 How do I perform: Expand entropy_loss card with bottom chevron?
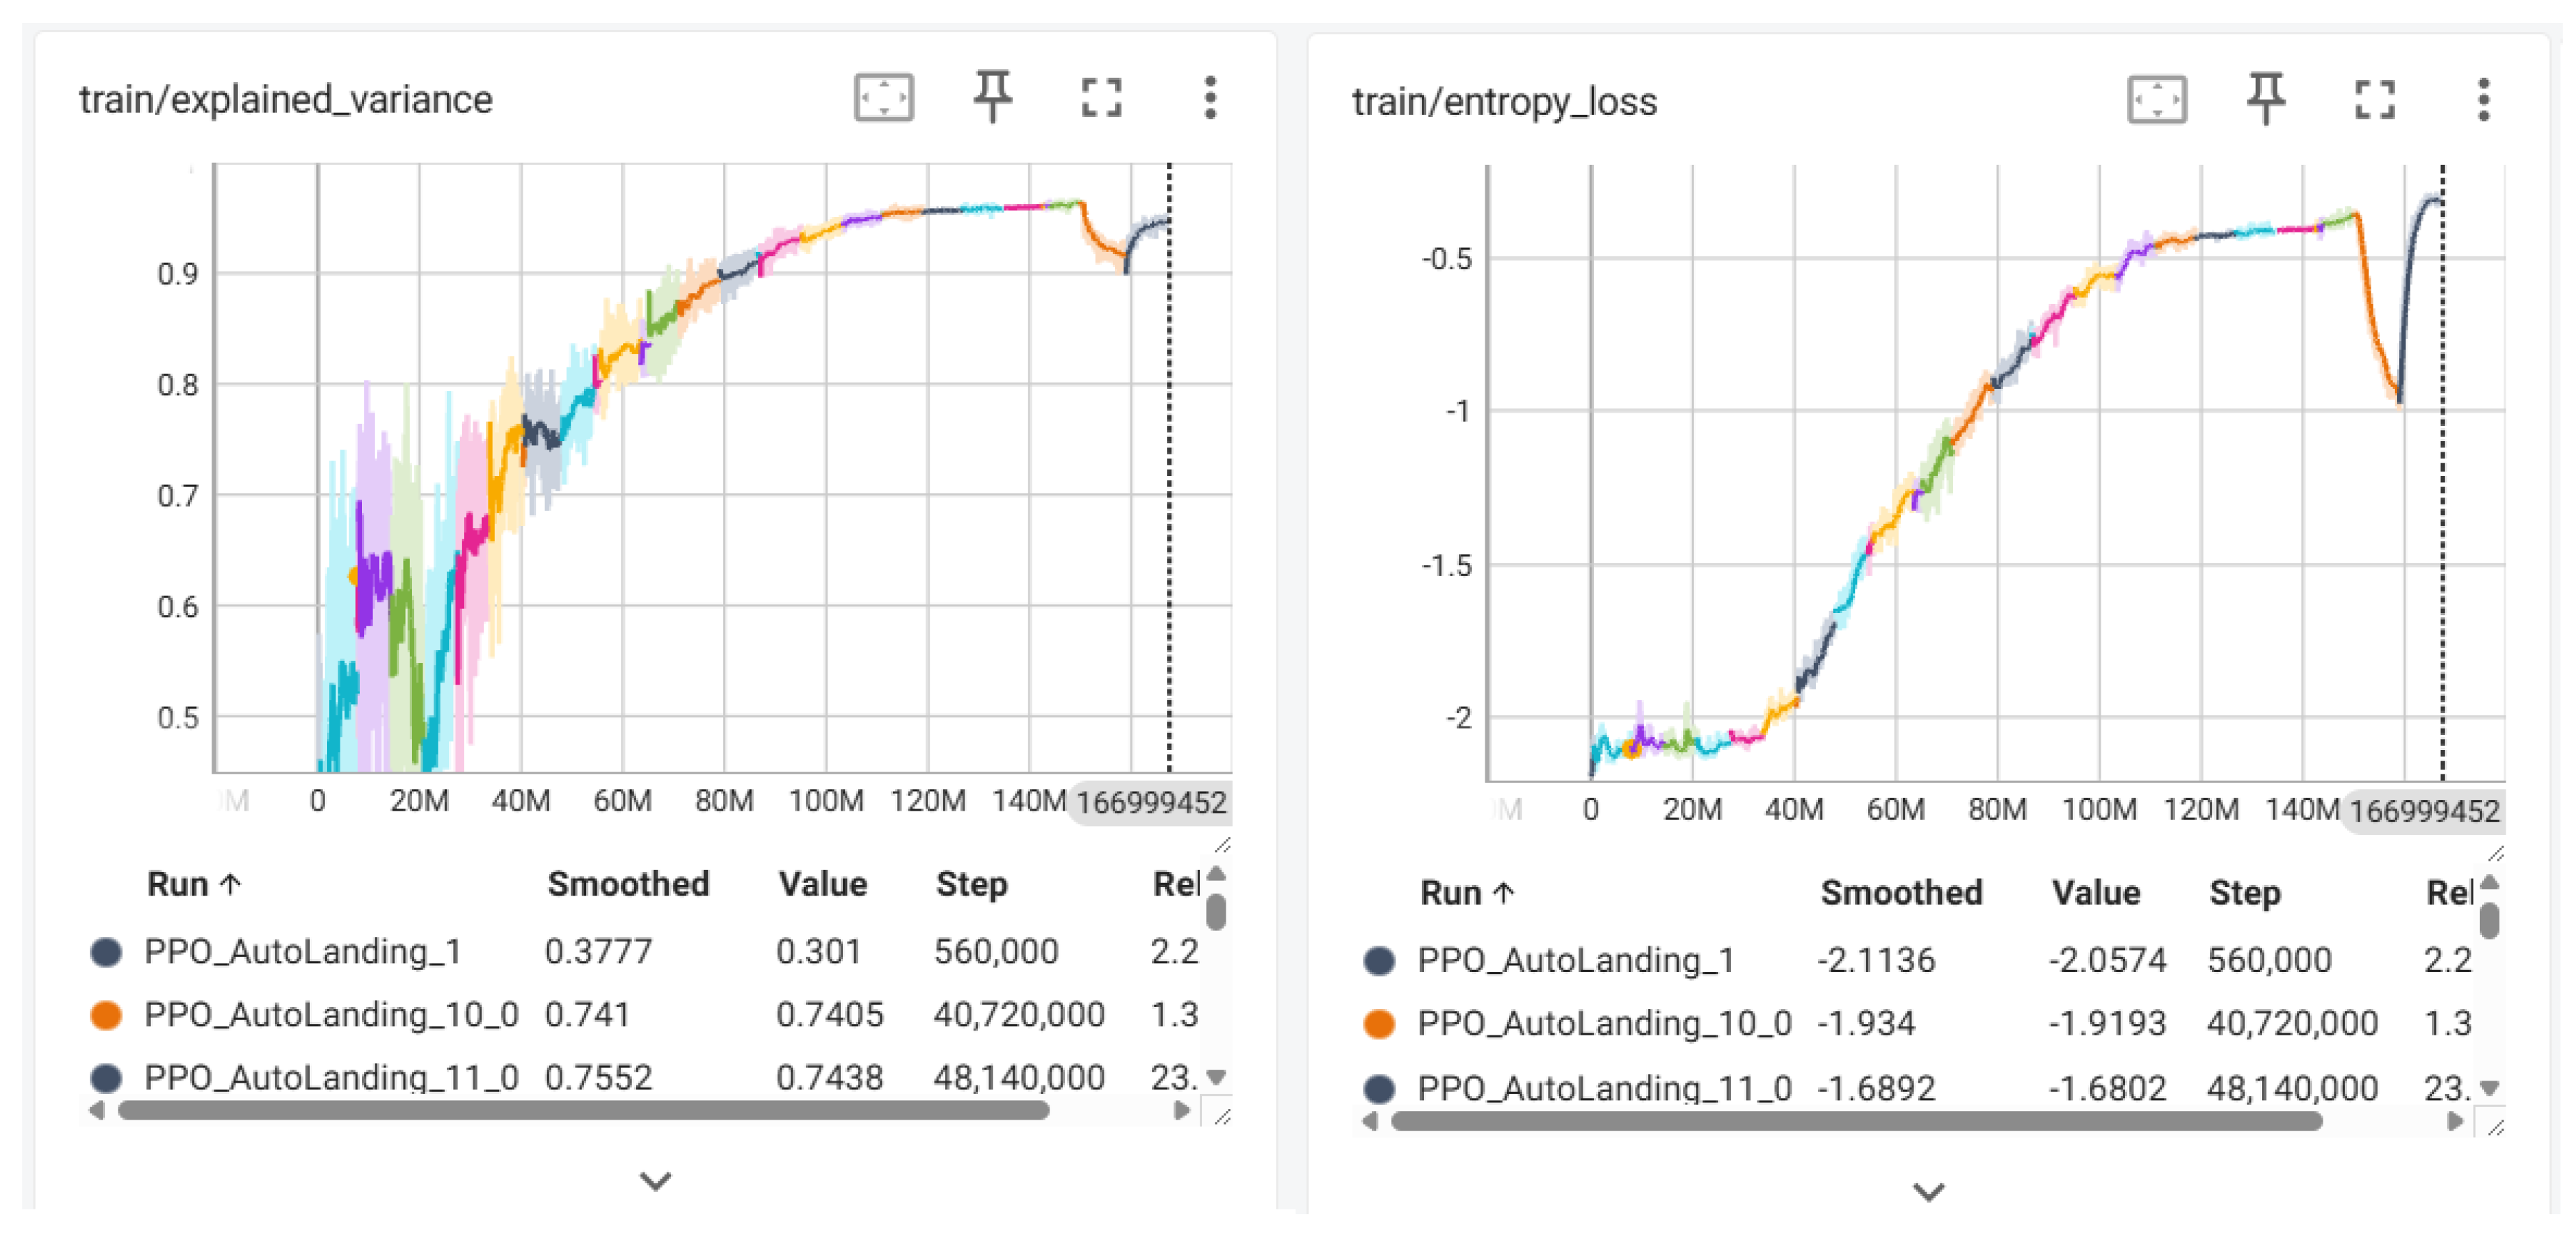1928,1191
